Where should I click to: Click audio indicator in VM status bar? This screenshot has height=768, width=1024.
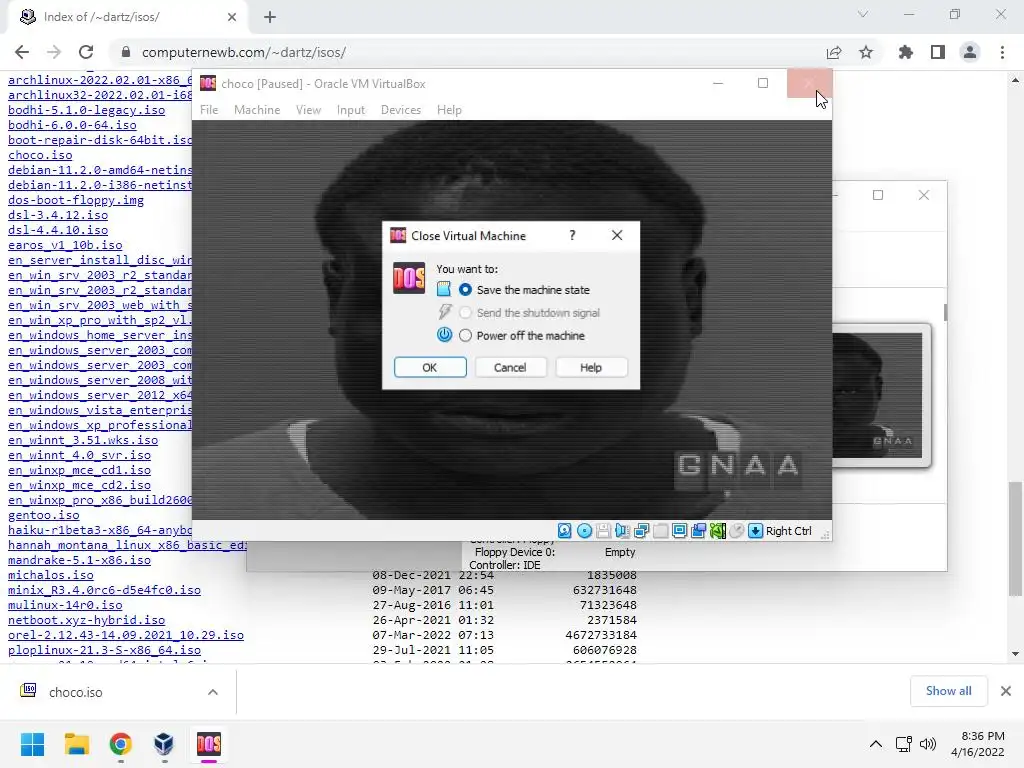622,531
